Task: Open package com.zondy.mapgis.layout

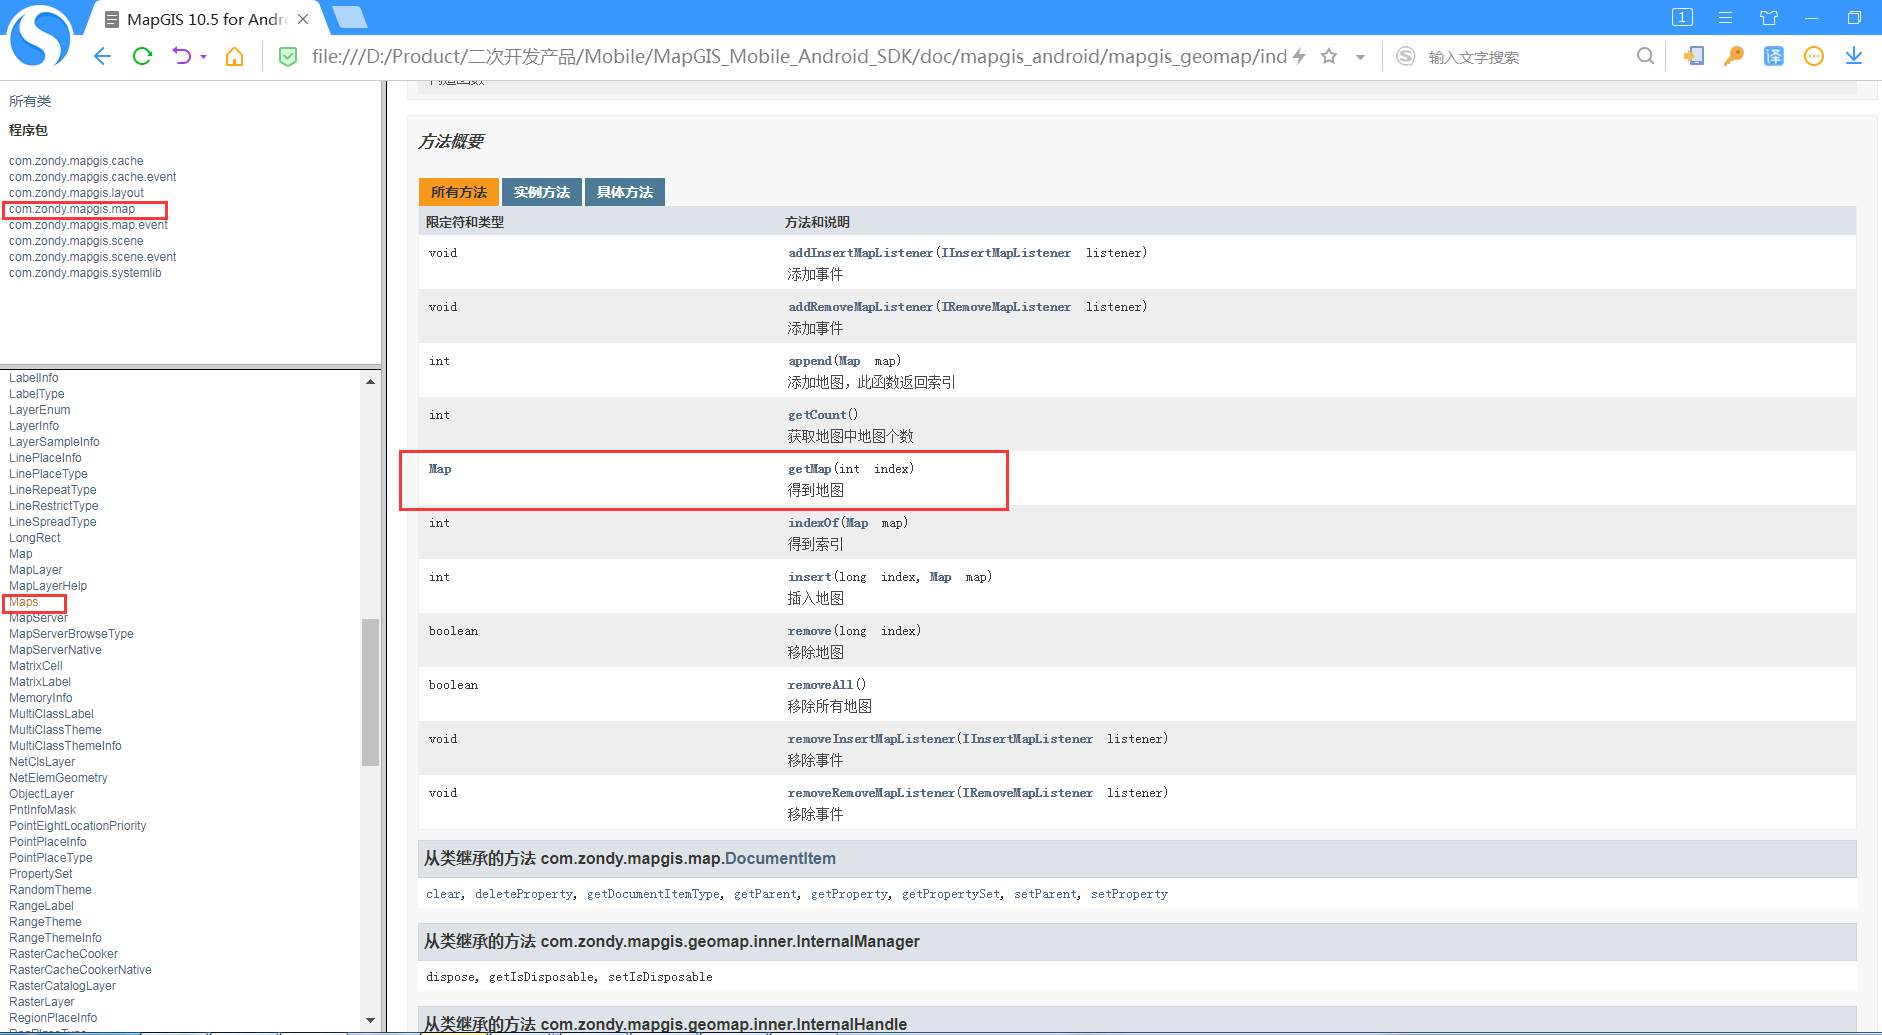Action: [x=76, y=193]
